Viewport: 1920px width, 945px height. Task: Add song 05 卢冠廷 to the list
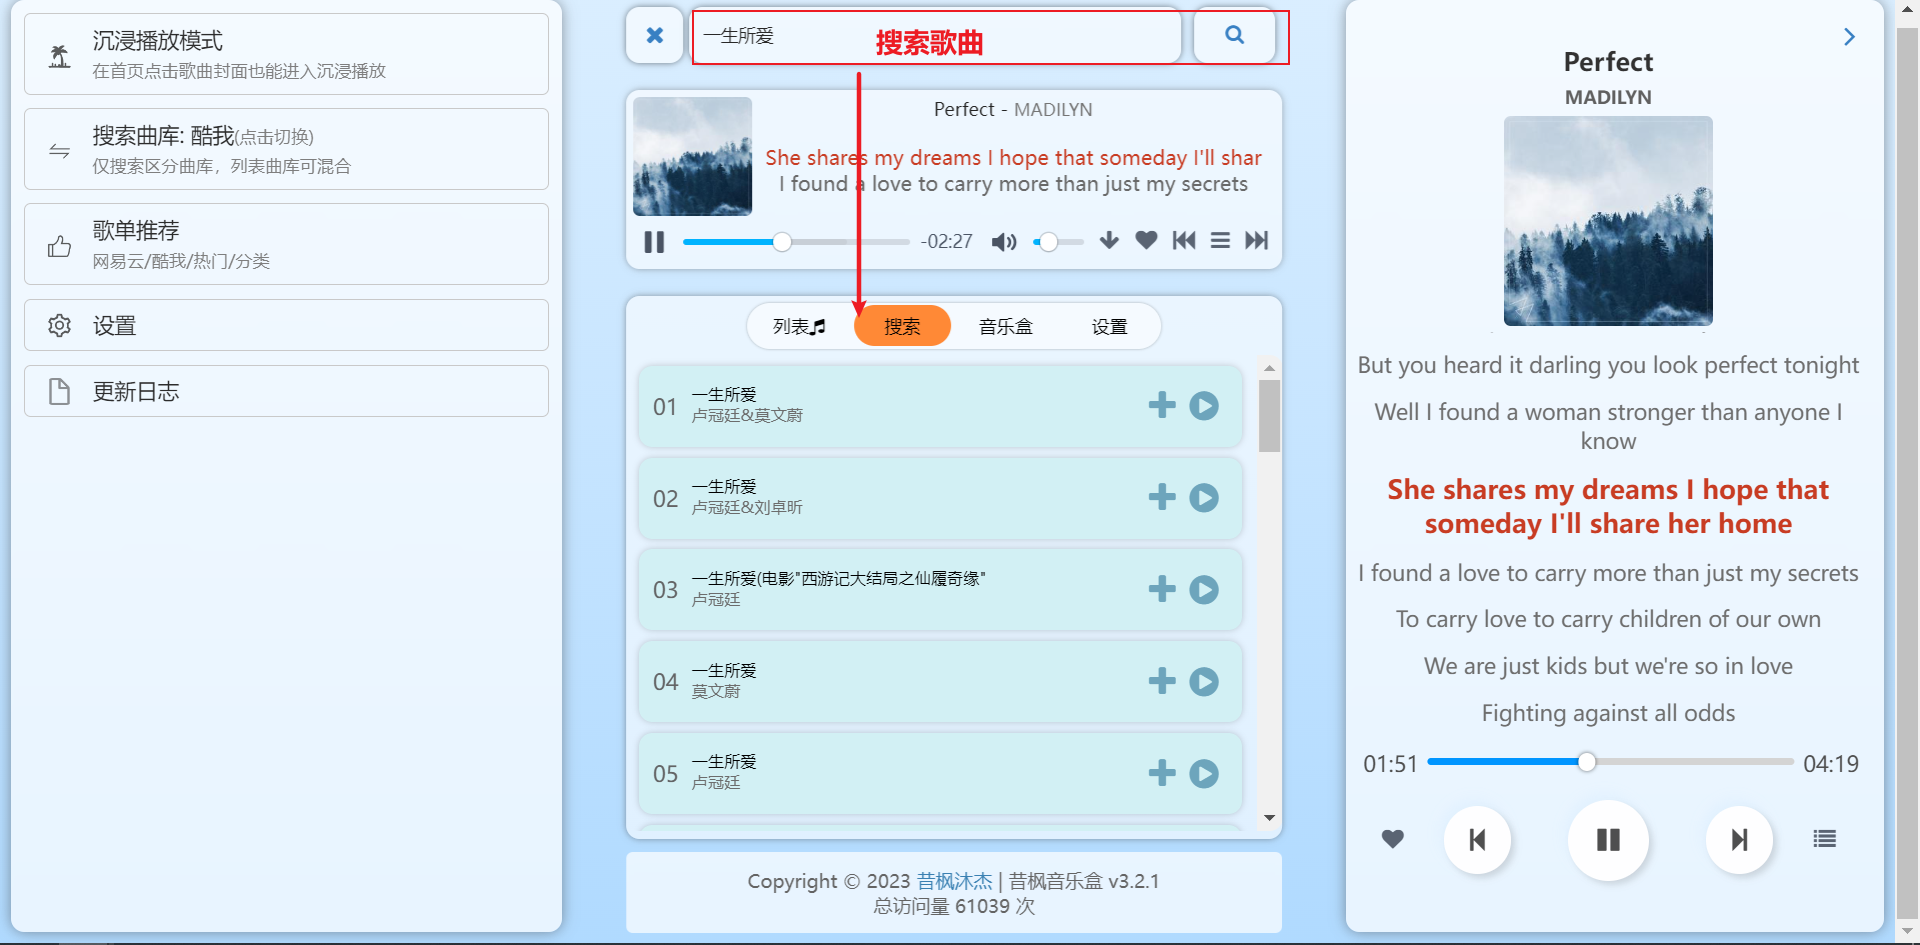click(1162, 773)
